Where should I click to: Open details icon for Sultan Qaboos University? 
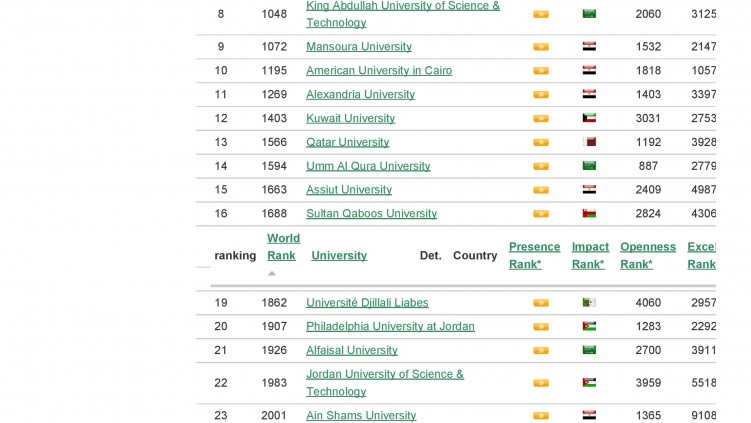[541, 214]
